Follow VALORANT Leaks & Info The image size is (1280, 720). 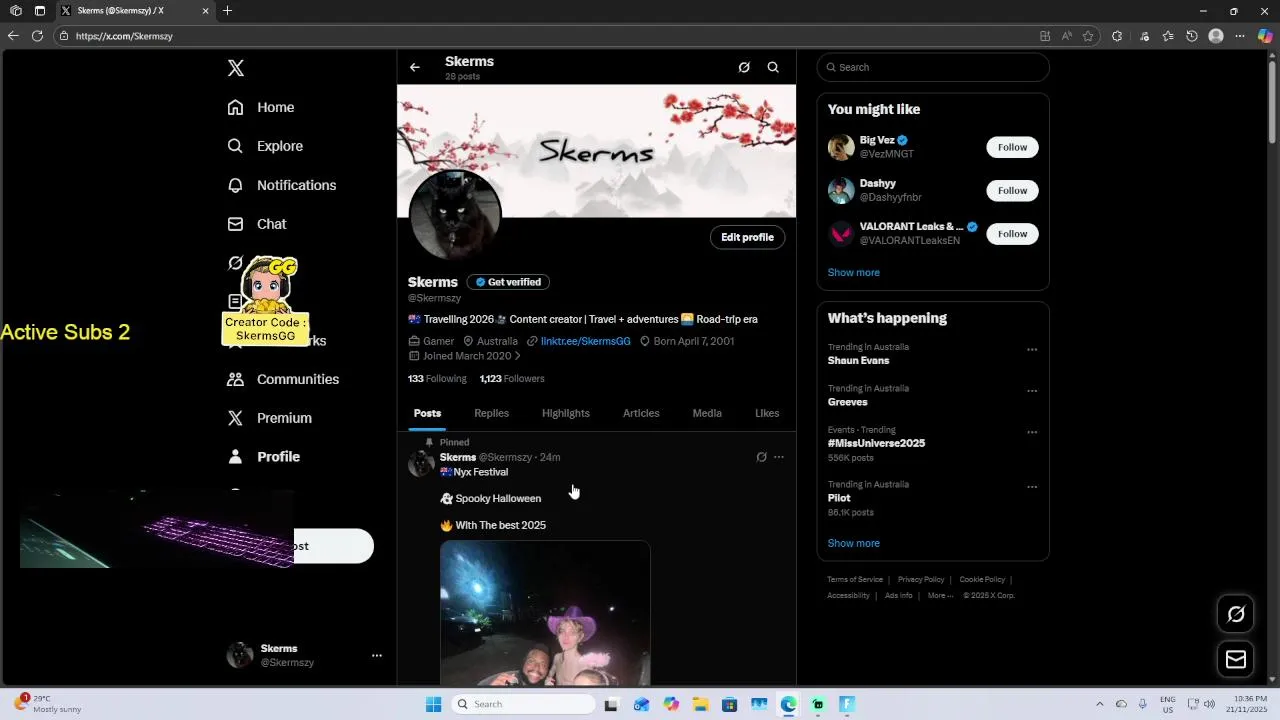pyautogui.click(x=1012, y=234)
